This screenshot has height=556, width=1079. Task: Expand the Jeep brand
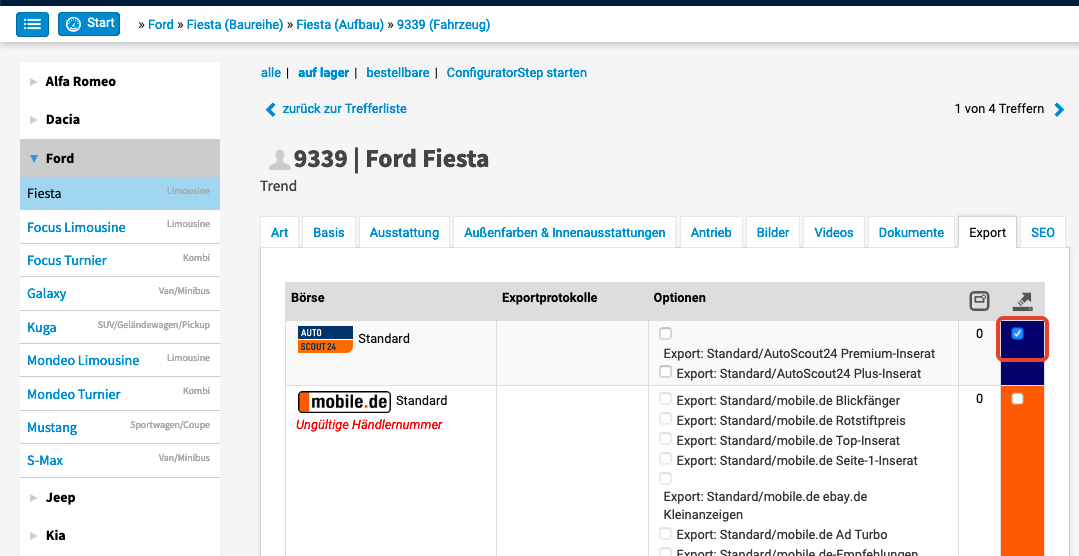tap(33, 498)
